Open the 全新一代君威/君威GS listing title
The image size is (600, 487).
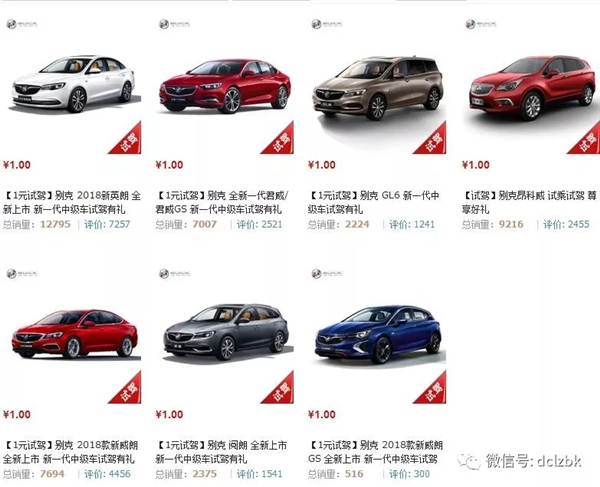click(223, 202)
